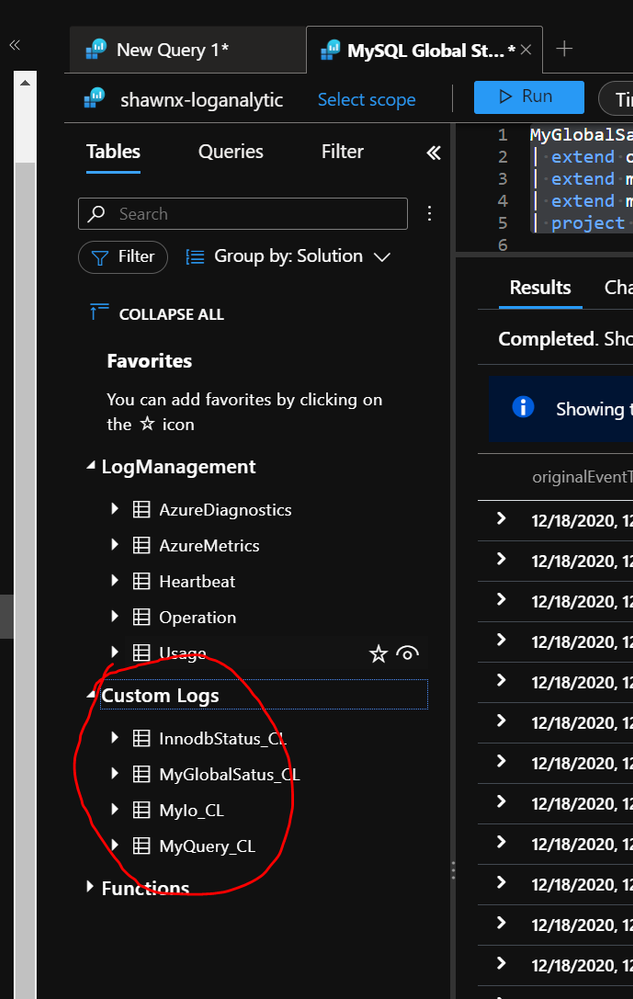Collapse the Custom Logs group
This screenshot has height=999, width=633.
[x=90, y=695]
